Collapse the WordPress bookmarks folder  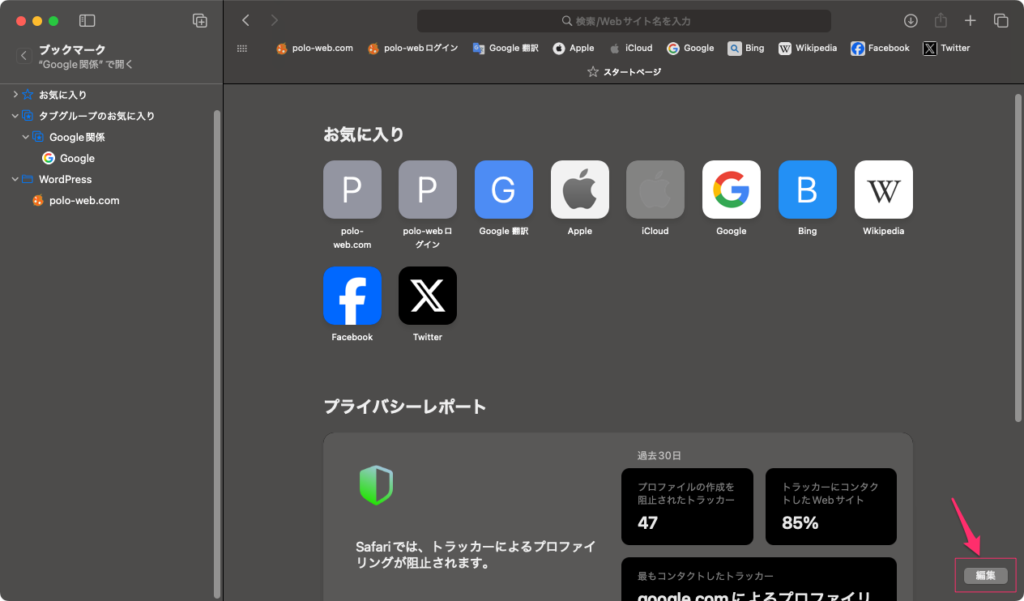point(15,179)
